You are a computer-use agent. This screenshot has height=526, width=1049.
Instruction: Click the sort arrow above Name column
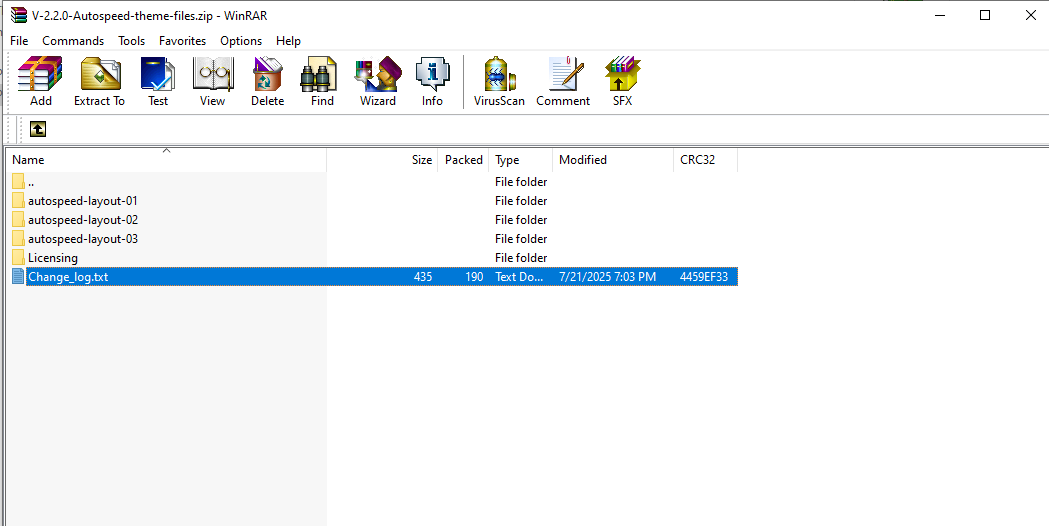coord(167,151)
